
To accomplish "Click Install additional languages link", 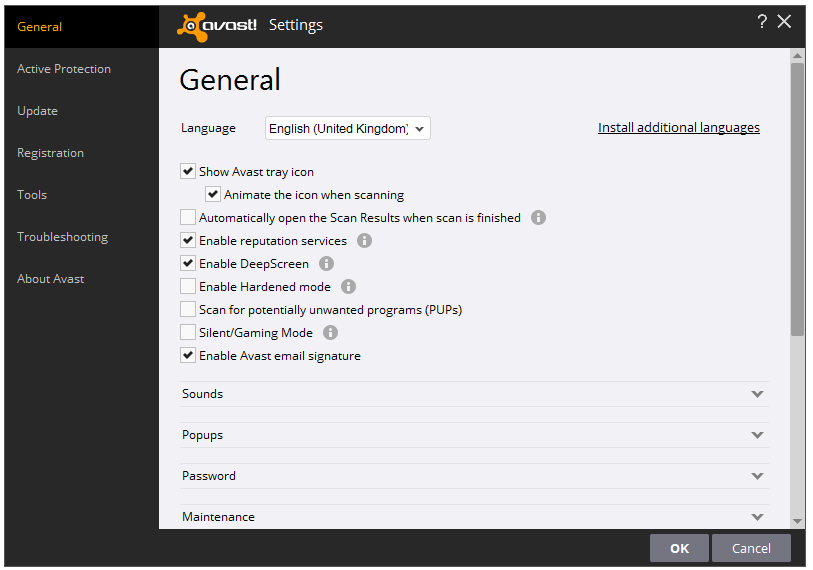I will (679, 128).
